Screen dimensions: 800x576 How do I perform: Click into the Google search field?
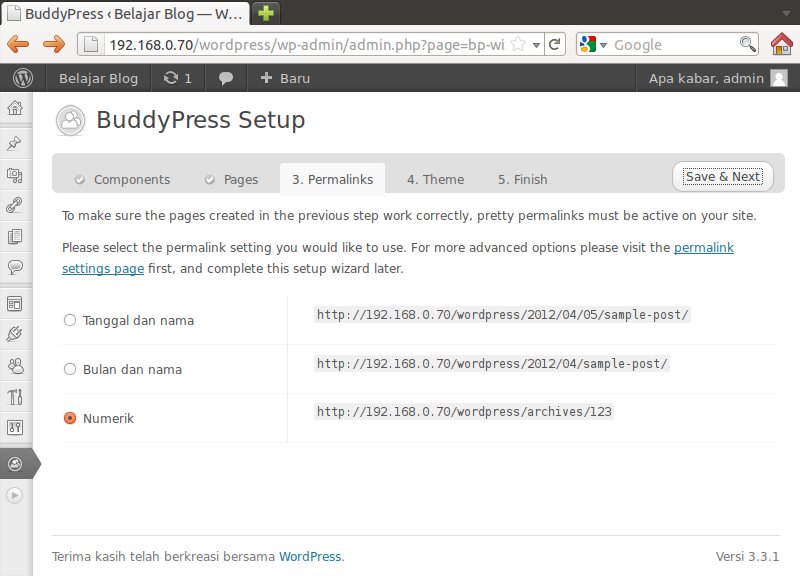674,44
